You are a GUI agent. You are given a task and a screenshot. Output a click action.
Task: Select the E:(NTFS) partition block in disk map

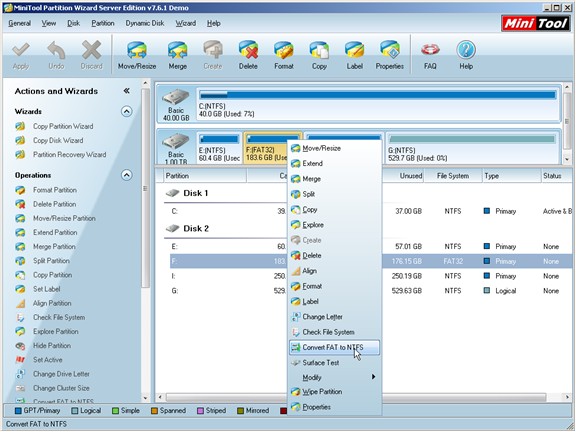[x=219, y=148]
